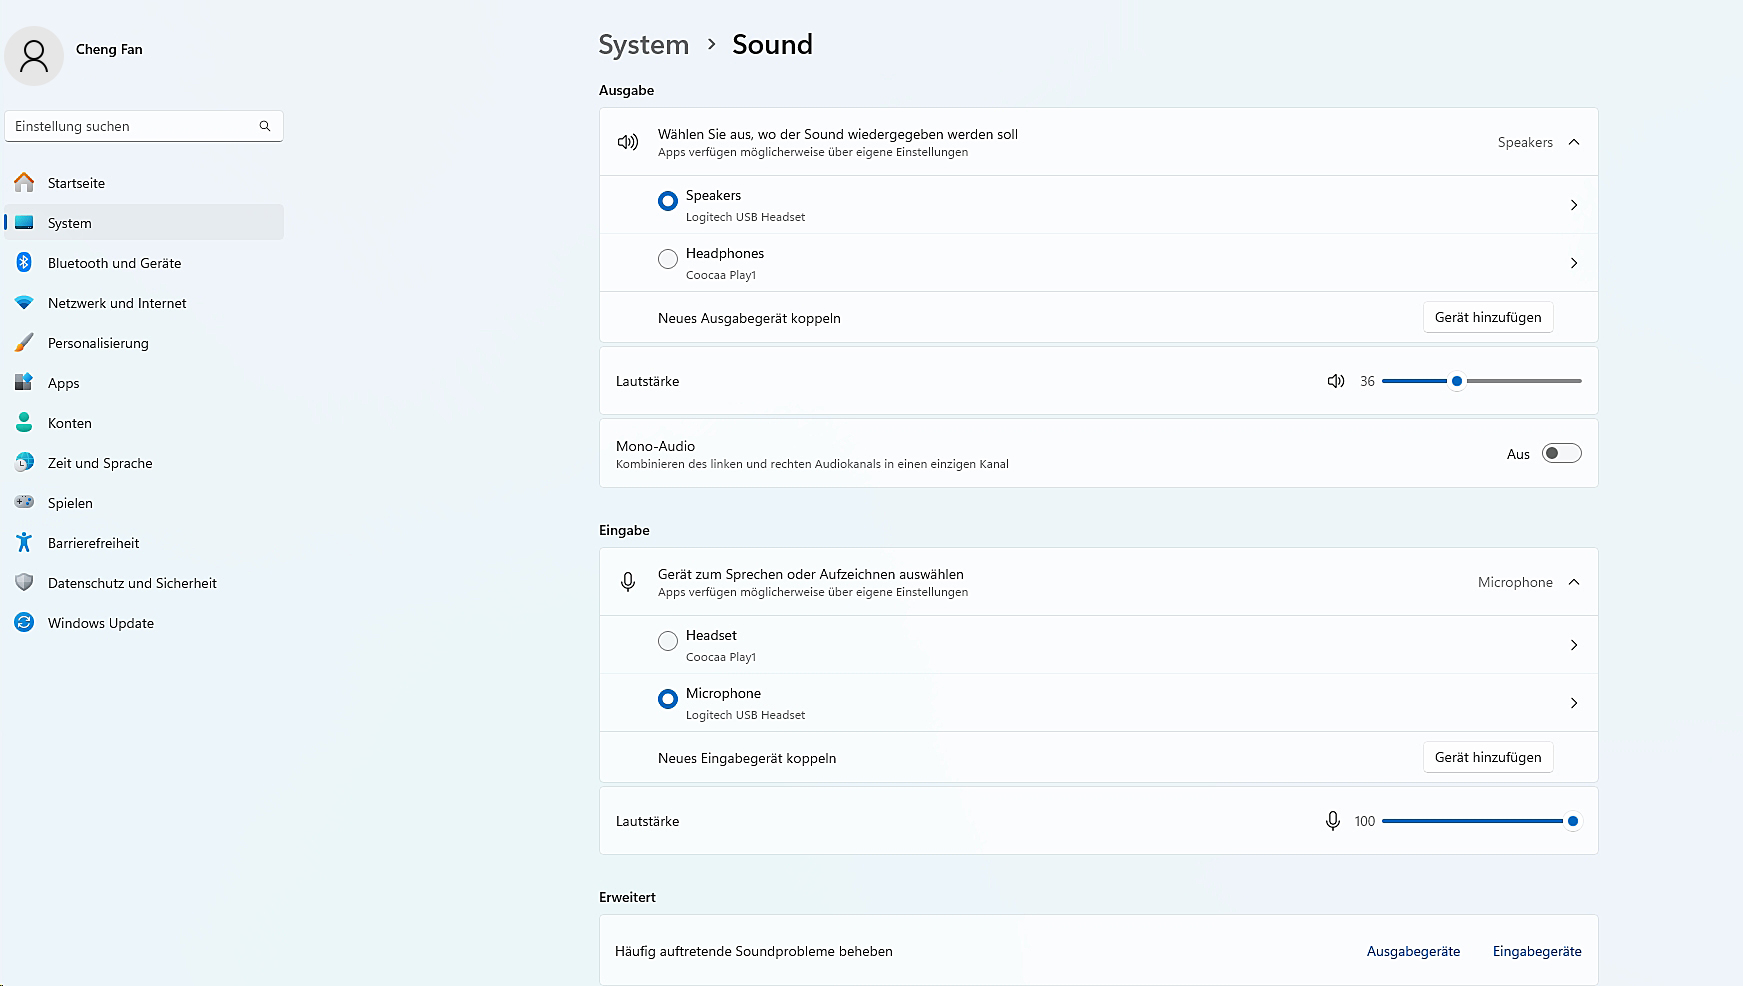Click the Barrierefreiheit accessibility icon
The image size is (1743, 986).
click(24, 542)
